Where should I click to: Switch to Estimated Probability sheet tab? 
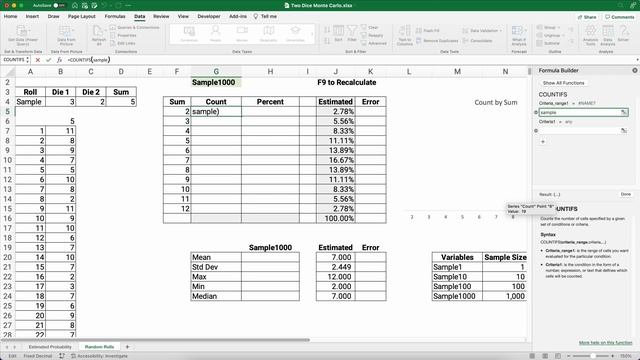pyautogui.click(x=50, y=347)
